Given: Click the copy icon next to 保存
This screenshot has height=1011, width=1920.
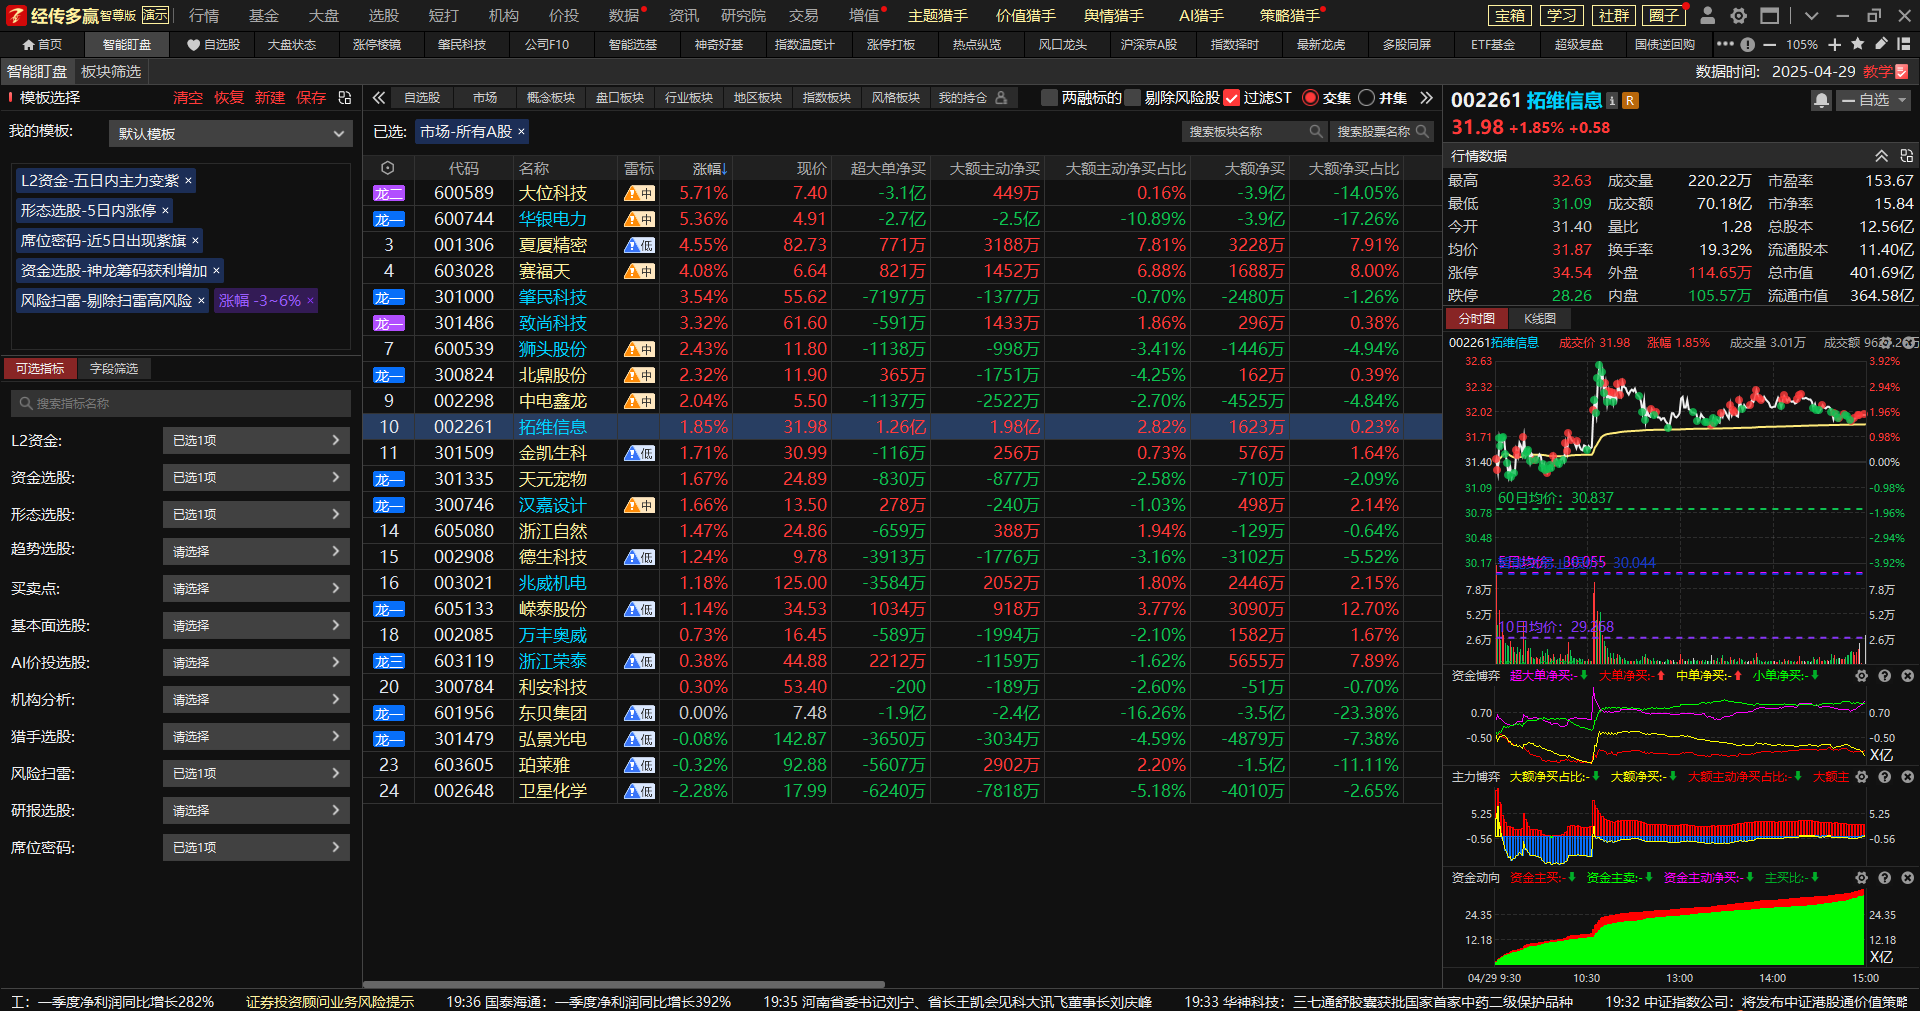Looking at the screenshot, I should pyautogui.click(x=345, y=98).
